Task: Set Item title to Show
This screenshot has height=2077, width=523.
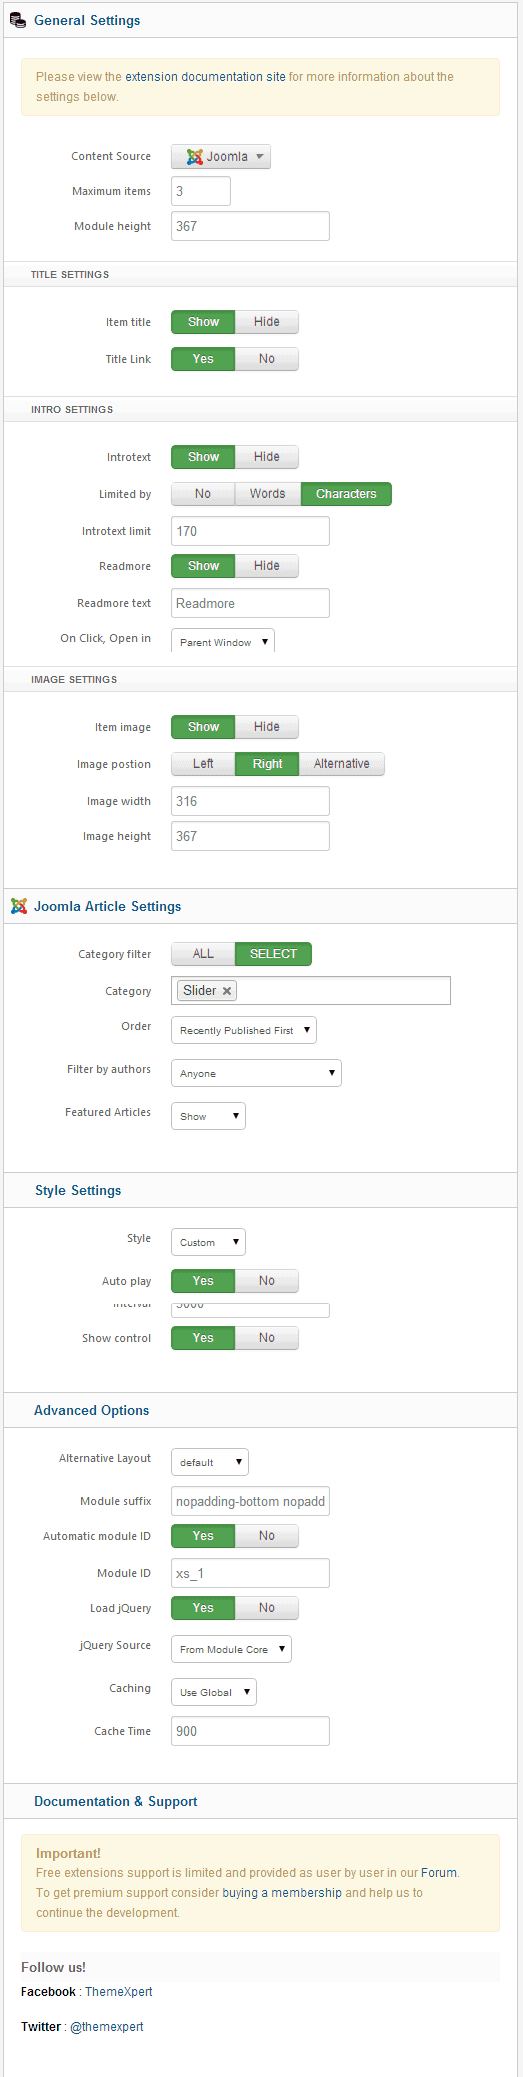Action: pyautogui.click(x=203, y=322)
